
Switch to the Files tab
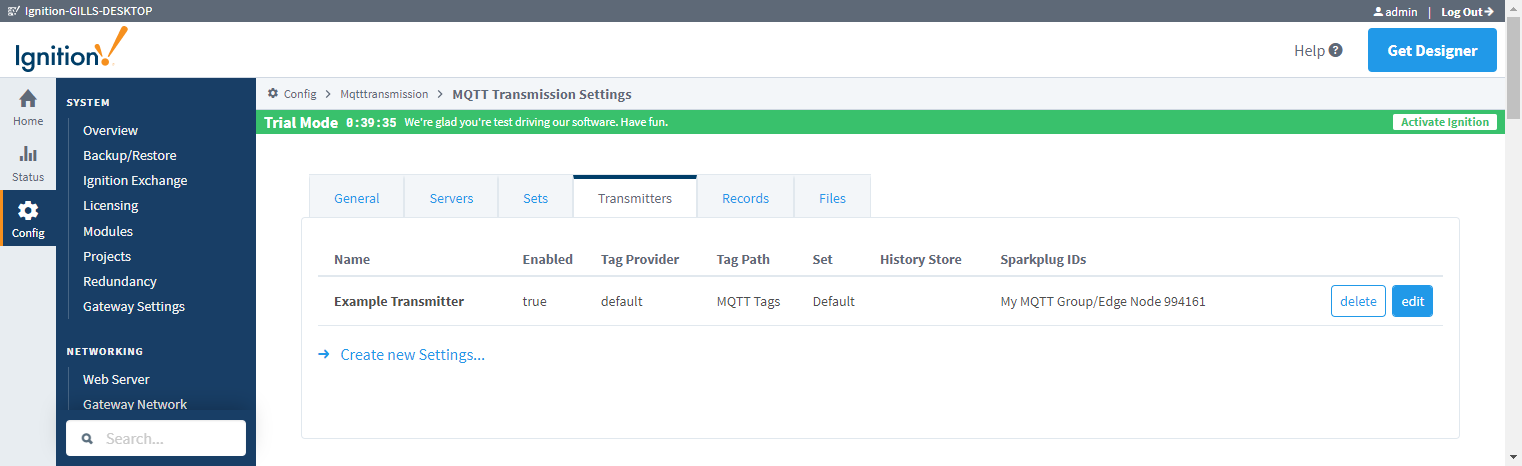(832, 197)
